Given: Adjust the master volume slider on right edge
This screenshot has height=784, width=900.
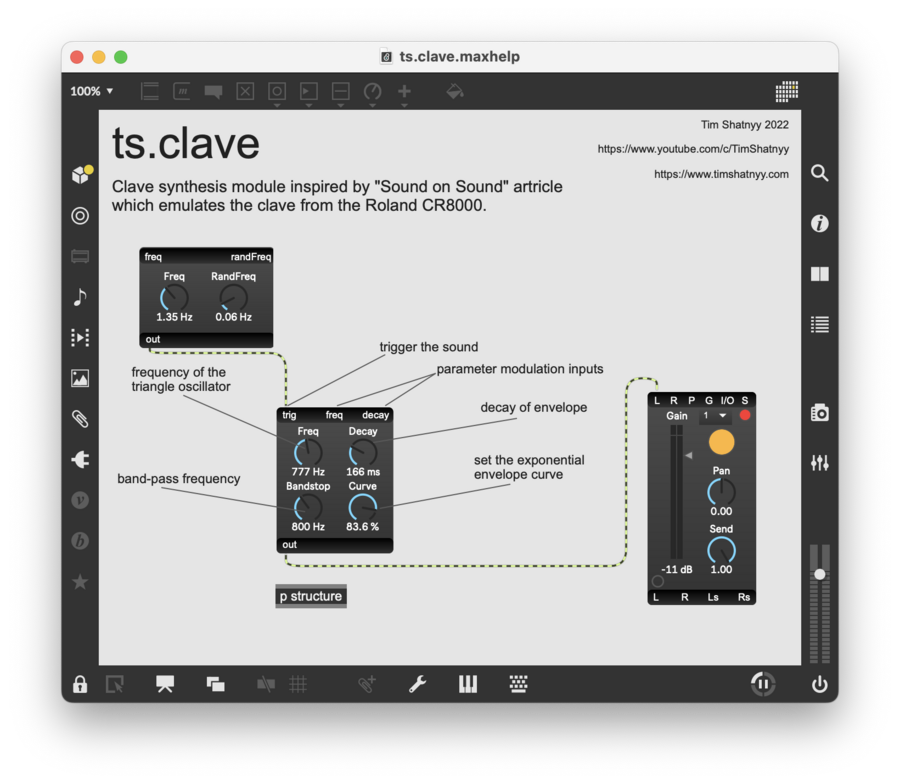Looking at the screenshot, I should pos(820,575).
